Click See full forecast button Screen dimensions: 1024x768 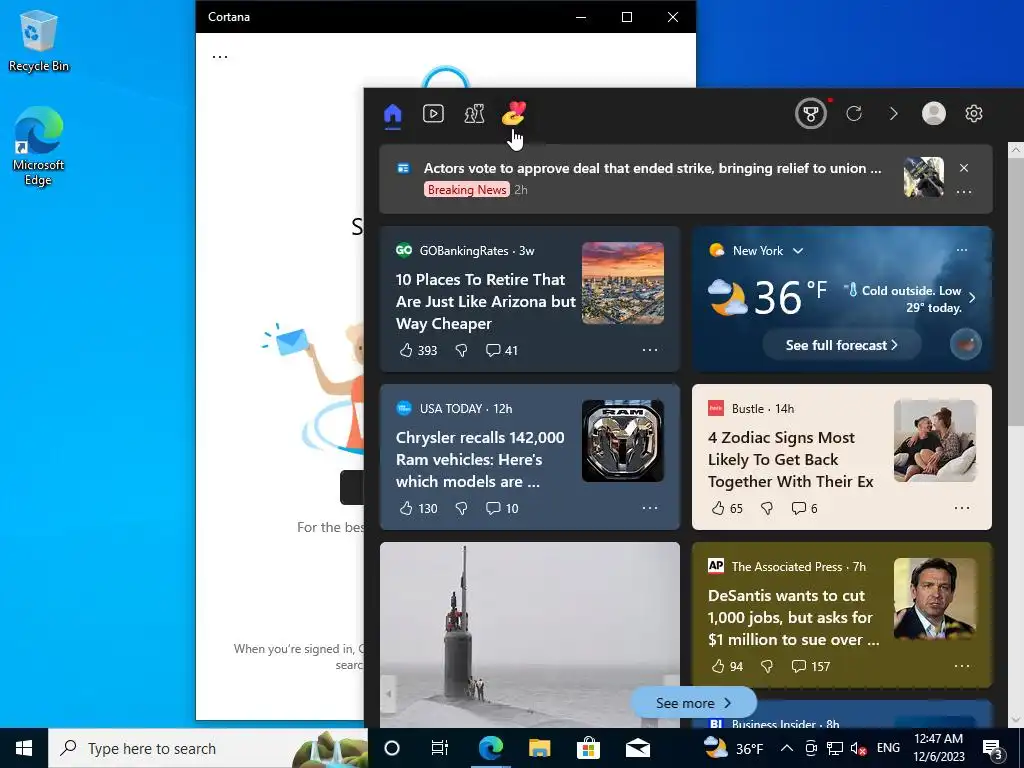(842, 345)
